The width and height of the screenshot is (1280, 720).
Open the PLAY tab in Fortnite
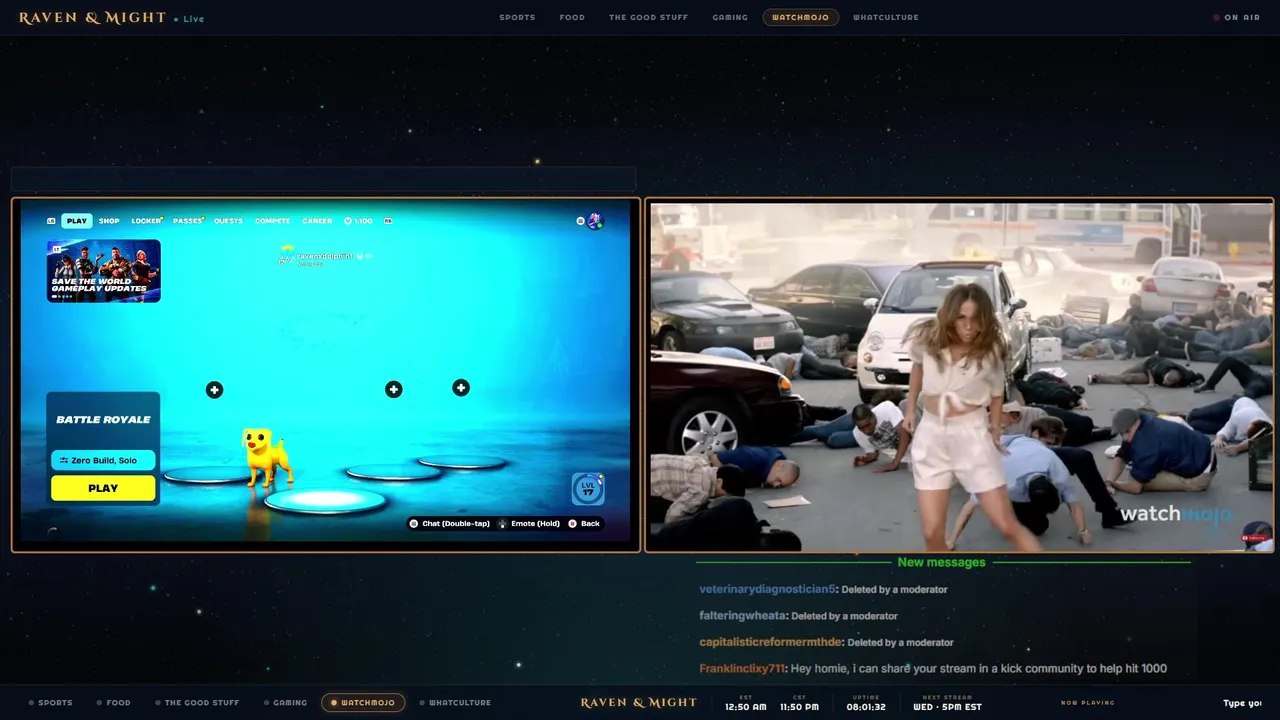77,221
